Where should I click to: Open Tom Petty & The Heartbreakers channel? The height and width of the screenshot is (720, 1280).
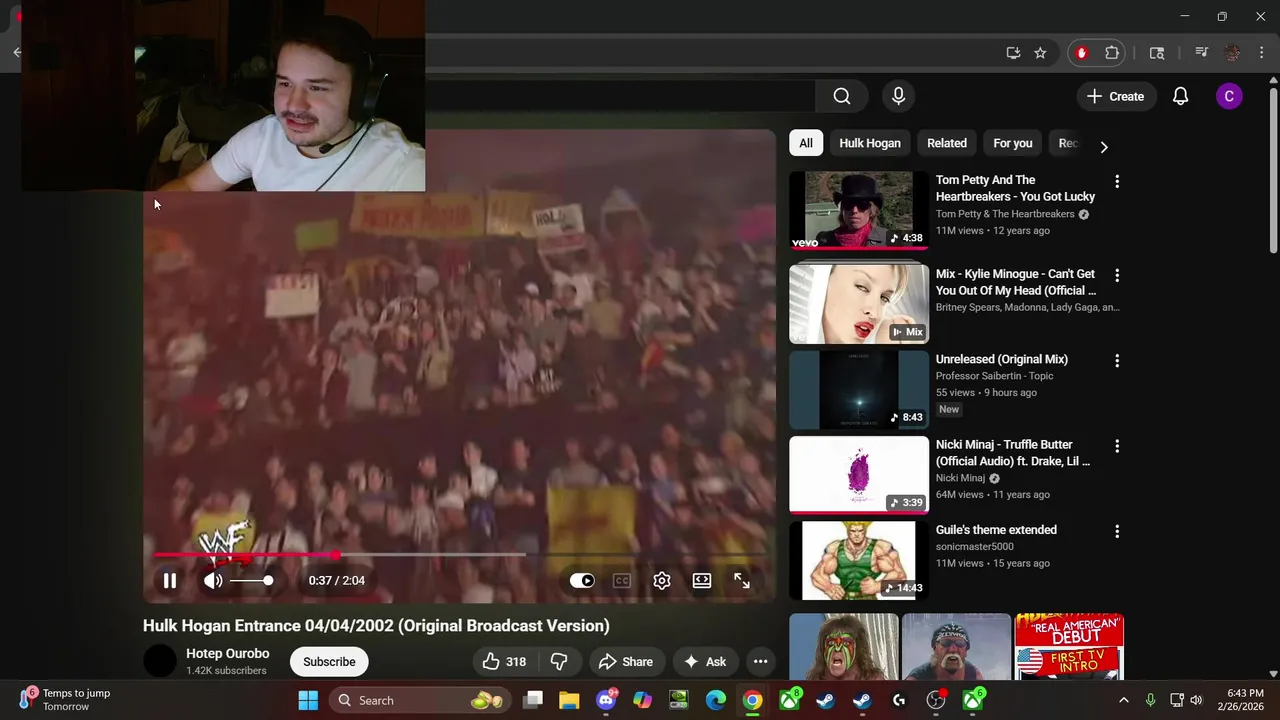(1005, 214)
